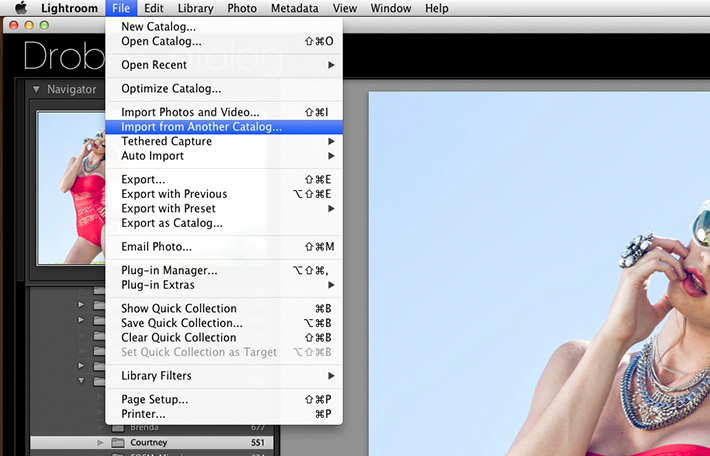This screenshot has width=710, height=456.
Task: Open the Lightroom application menu
Action: pos(69,8)
